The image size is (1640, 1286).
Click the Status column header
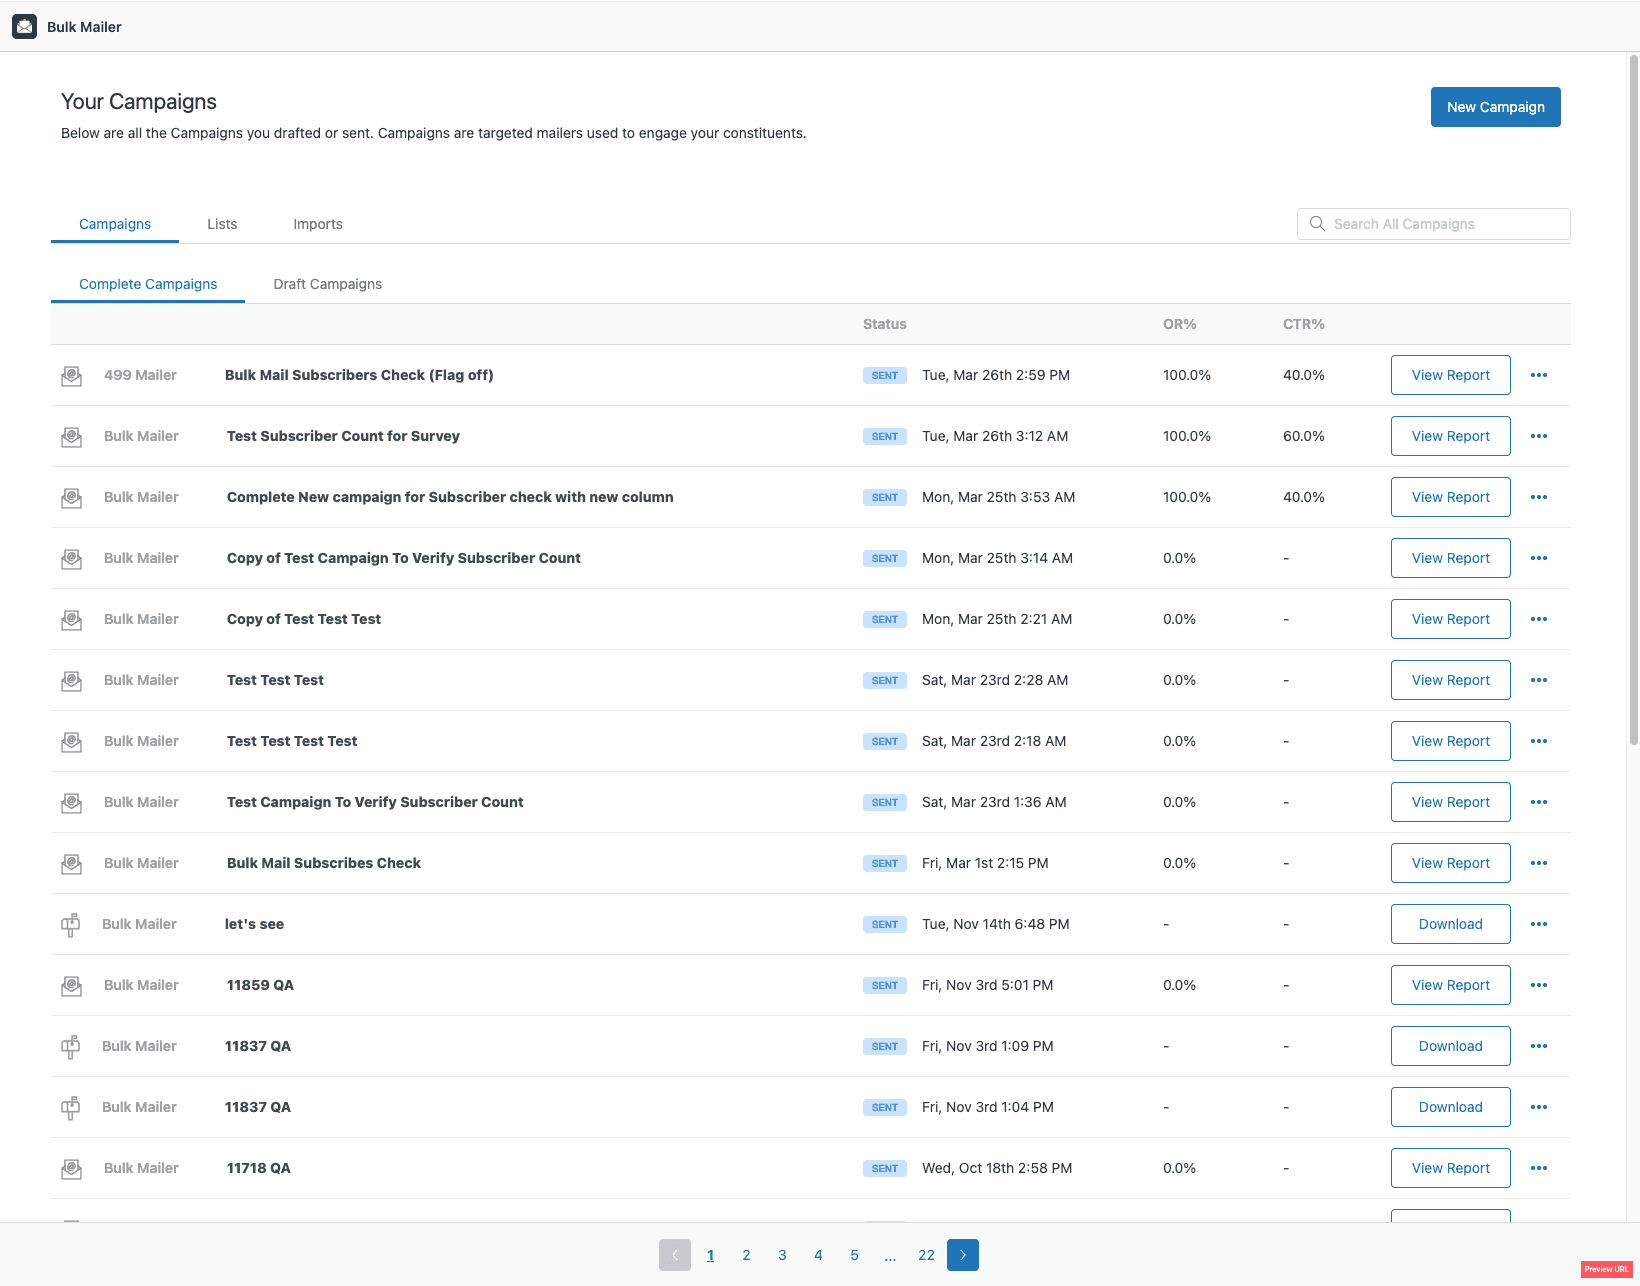pos(885,324)
